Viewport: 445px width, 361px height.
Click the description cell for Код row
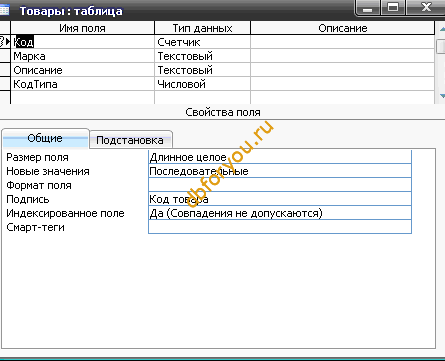pos(343,42)
